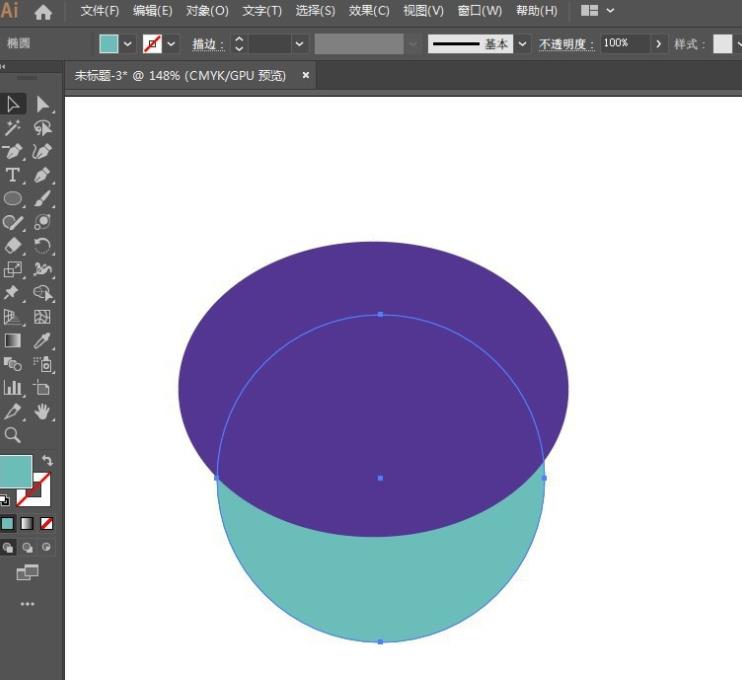Viewport: 742px width, 680px height.
Task: Open the teal fill color dropdown
Action: pos(127,44)
